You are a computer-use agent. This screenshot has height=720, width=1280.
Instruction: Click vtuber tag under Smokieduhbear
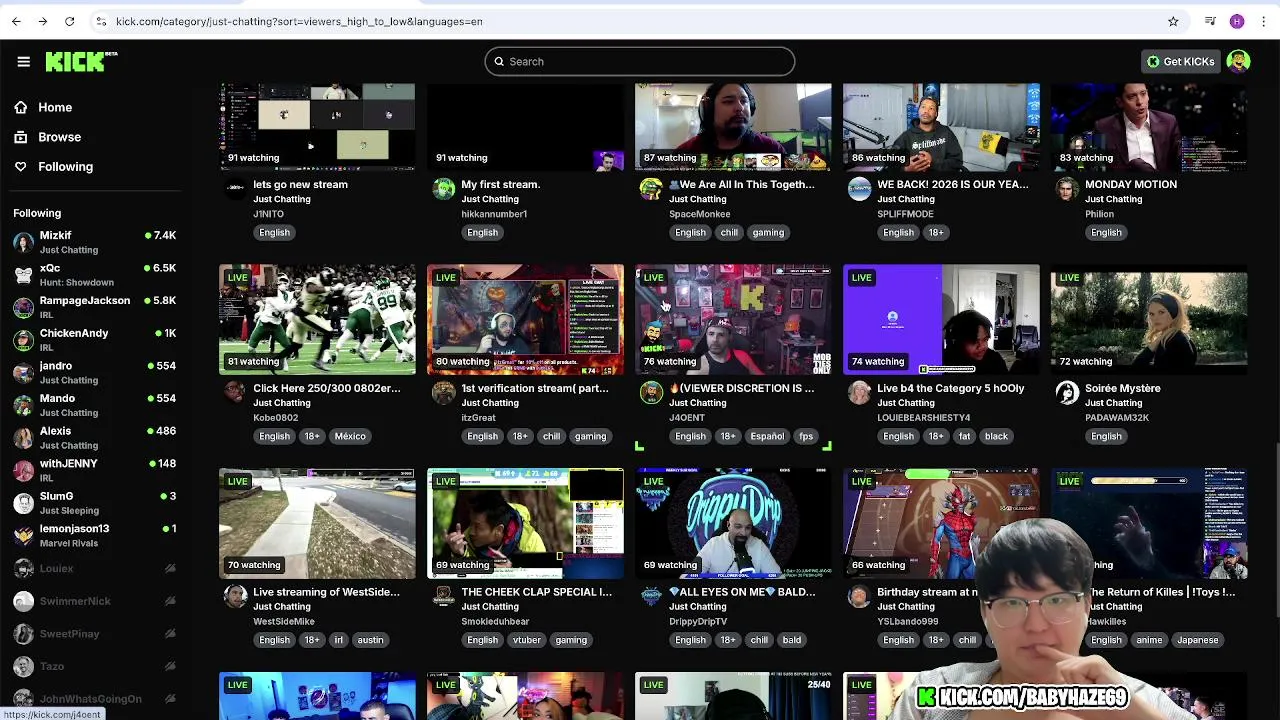(x=526, y=640)
